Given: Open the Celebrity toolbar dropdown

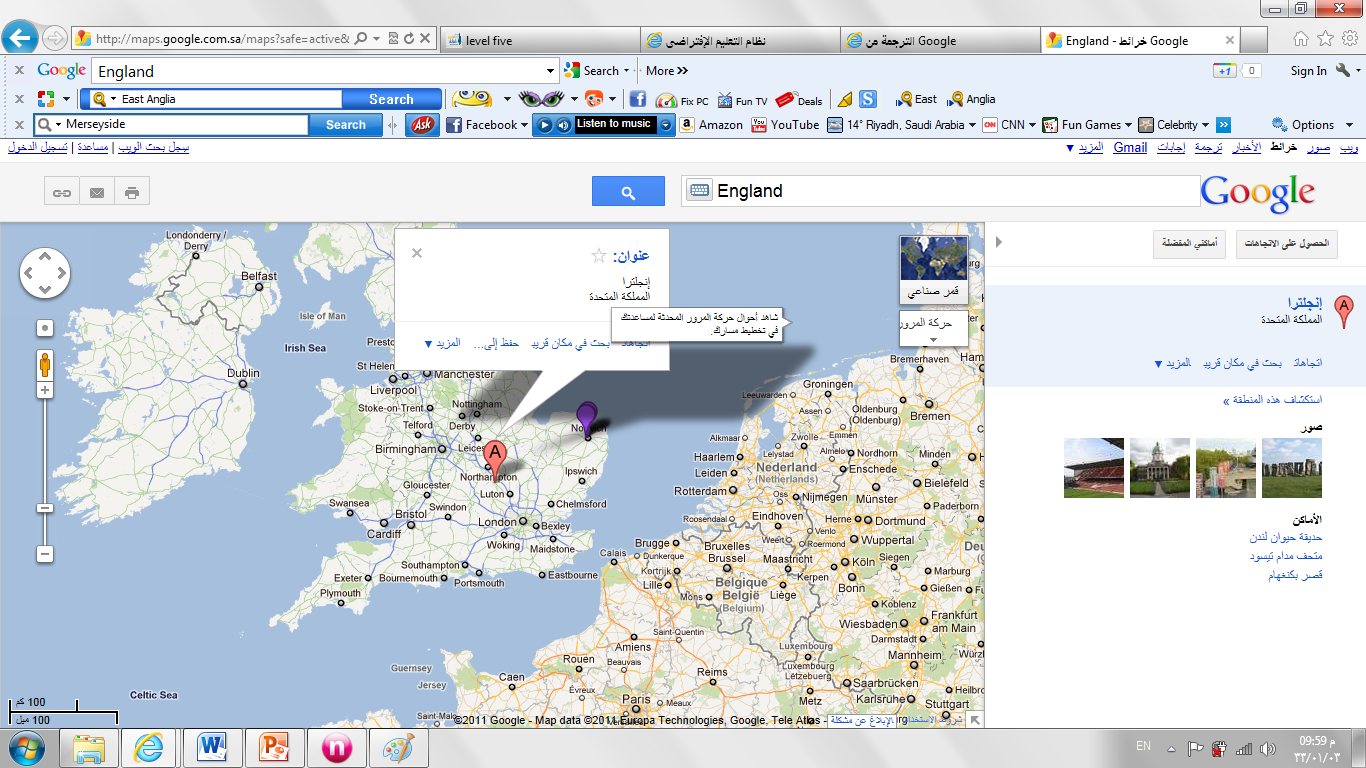Looking at the screenshot, I should (x=1205, y=125).
